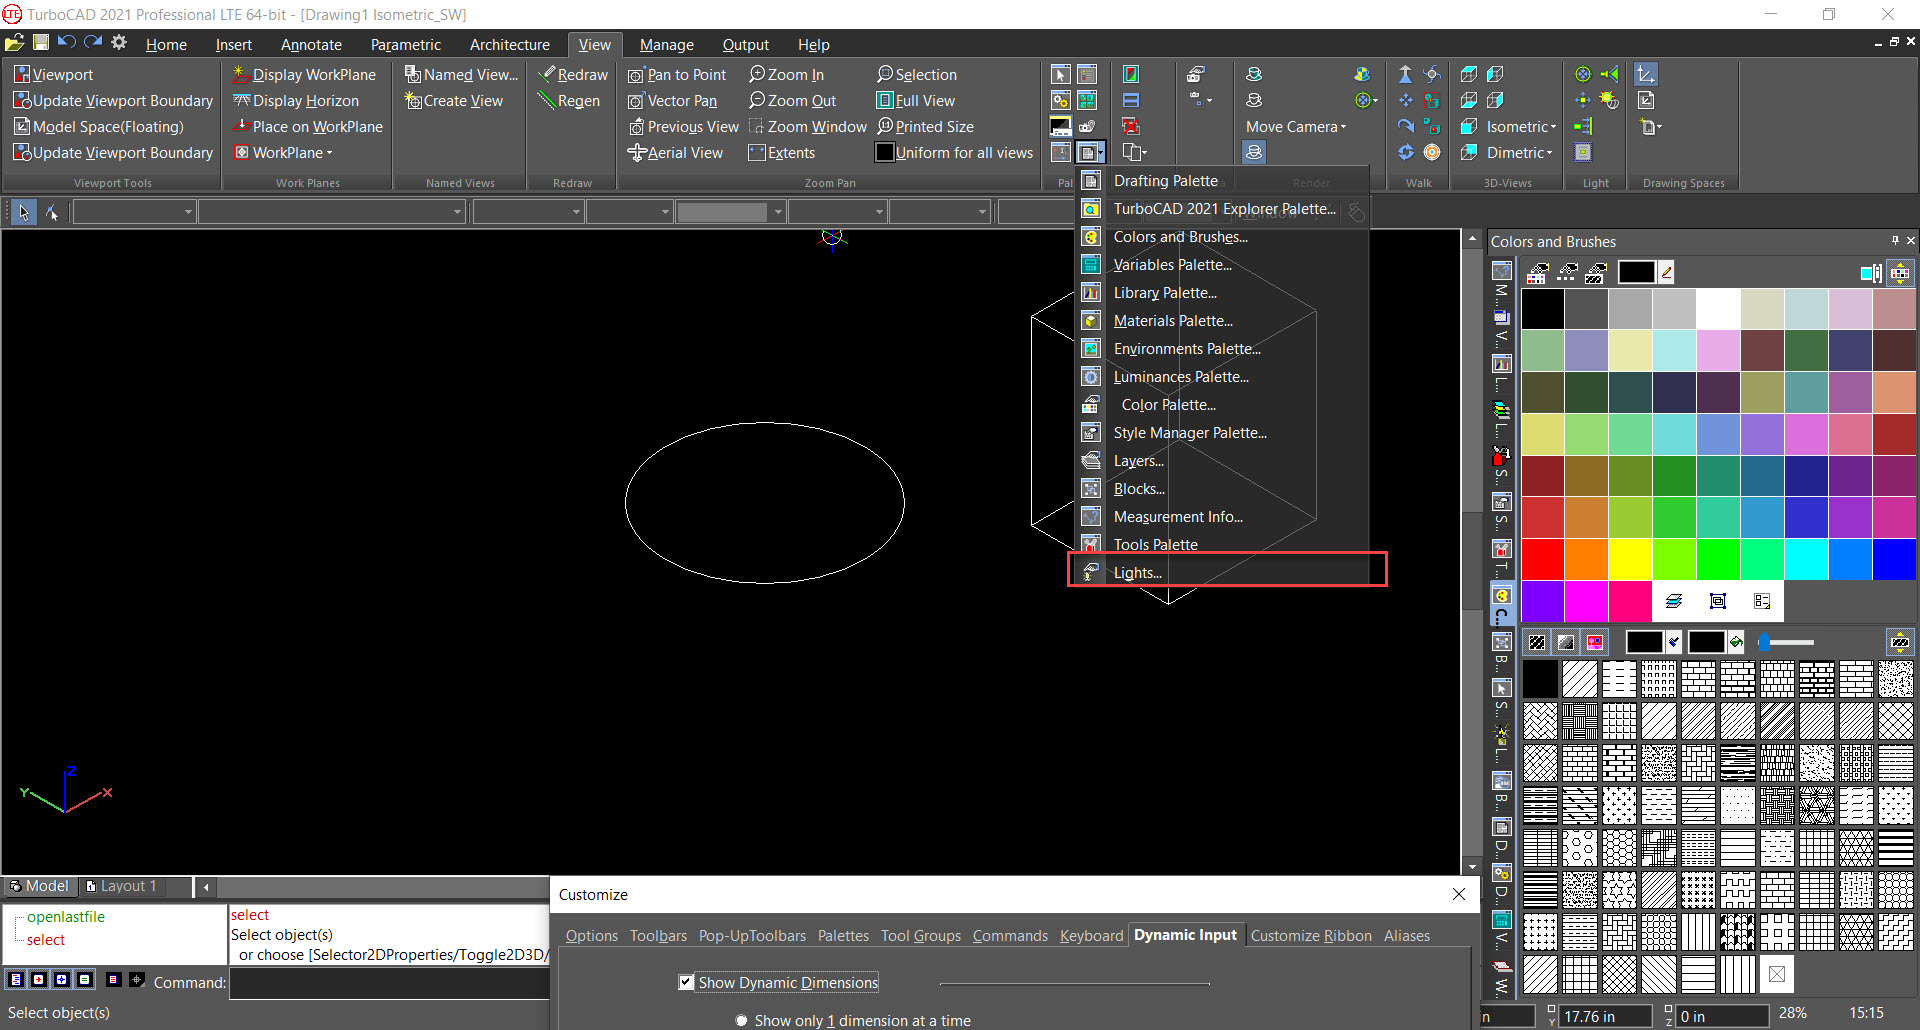Expand the Dimetric views dropdown
The image size is (1920, 1030).
point(1549,153)
